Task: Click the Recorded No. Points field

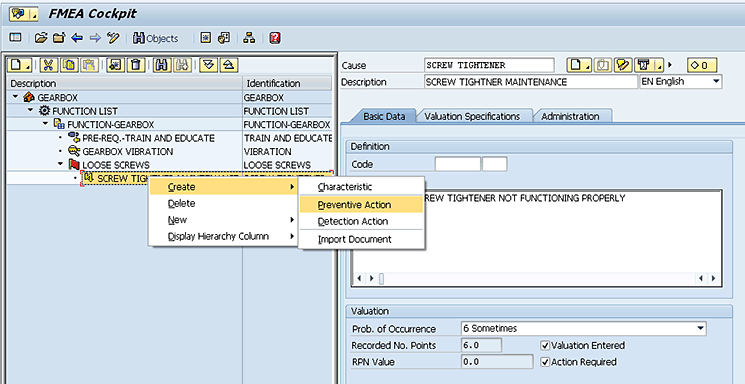Action: (x=481, y=346)
